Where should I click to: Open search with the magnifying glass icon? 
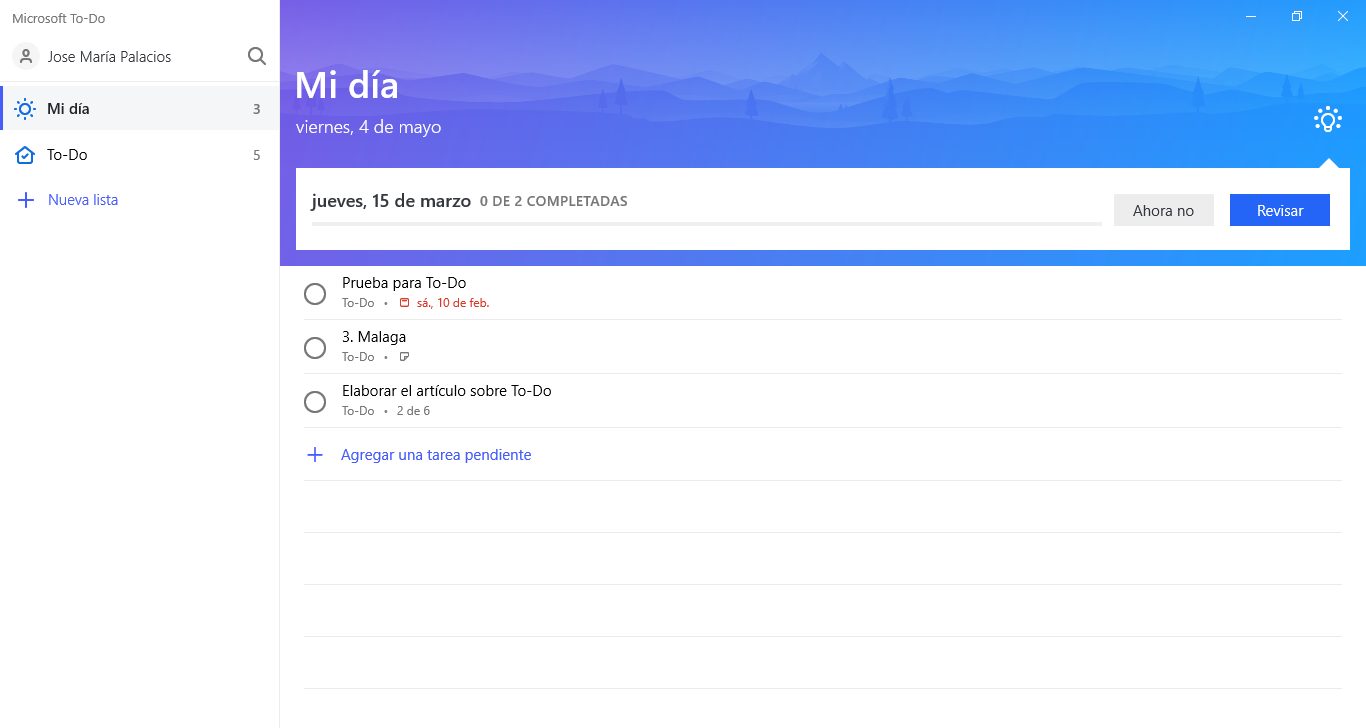[x=257, y=57]
